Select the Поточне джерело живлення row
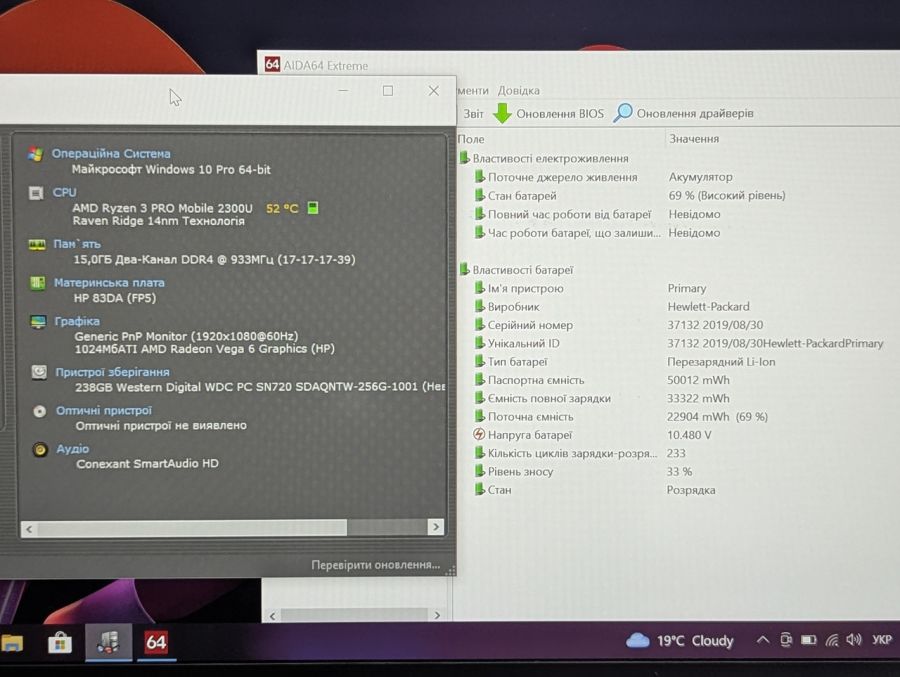This screenshot has height=677, width=900. 678,177
